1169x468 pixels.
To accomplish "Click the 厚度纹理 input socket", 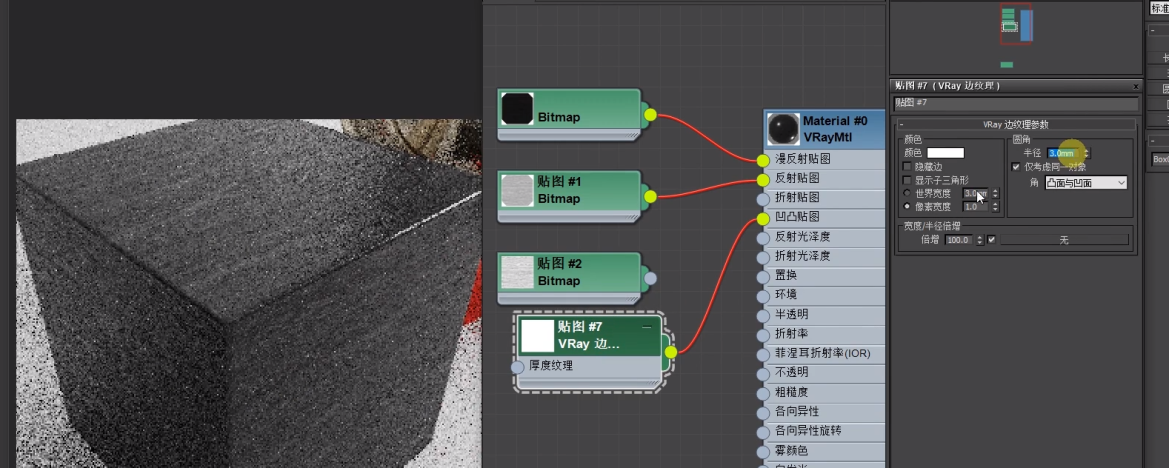I will coord(518,367).
